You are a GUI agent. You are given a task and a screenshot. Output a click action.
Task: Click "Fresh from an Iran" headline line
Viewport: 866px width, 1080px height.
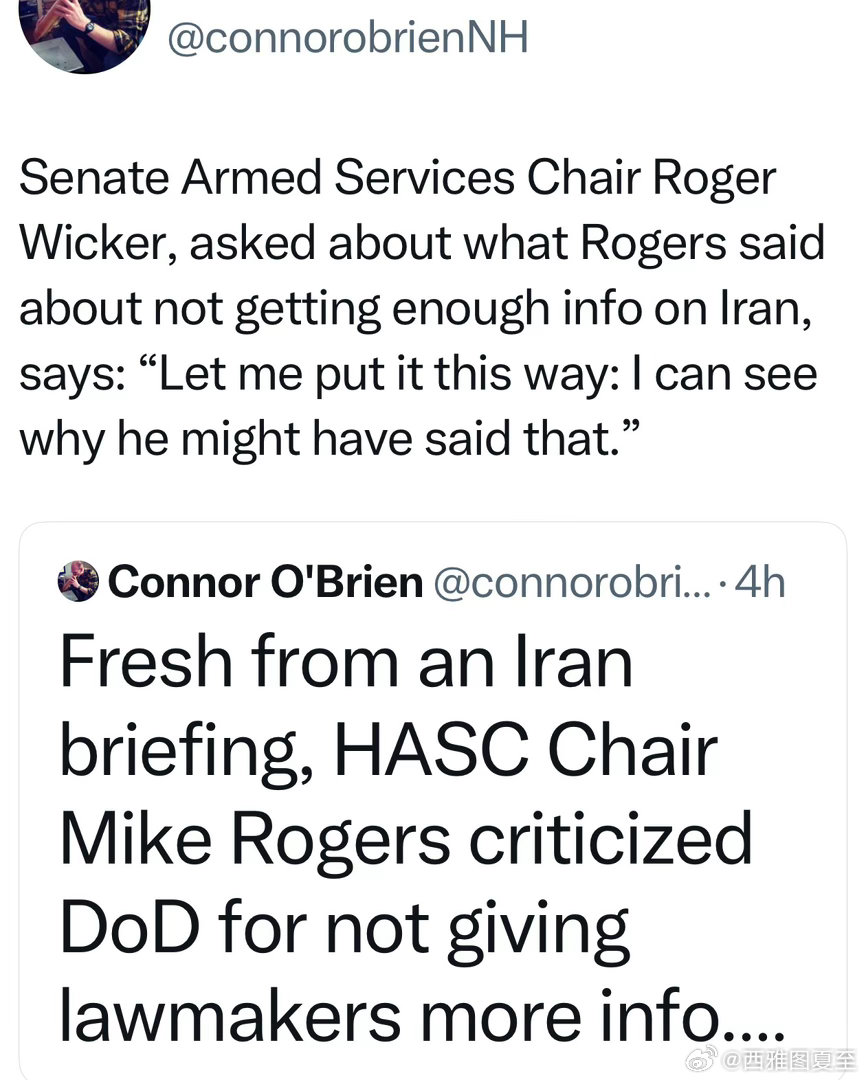coord(347,662)
